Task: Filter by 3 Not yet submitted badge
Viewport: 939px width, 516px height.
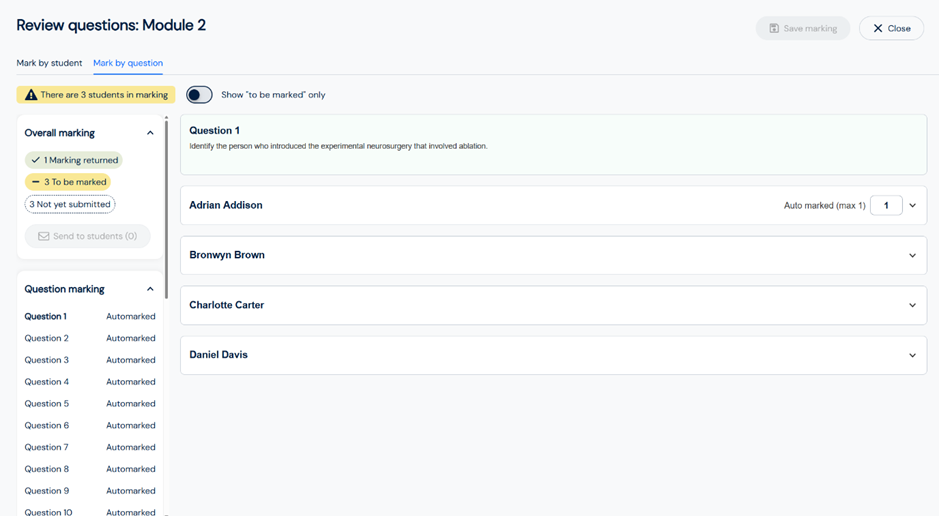Action: pos(70,204)
